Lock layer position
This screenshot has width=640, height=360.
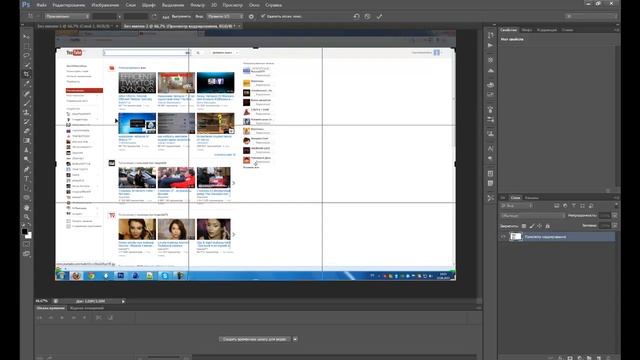(540, 226)
